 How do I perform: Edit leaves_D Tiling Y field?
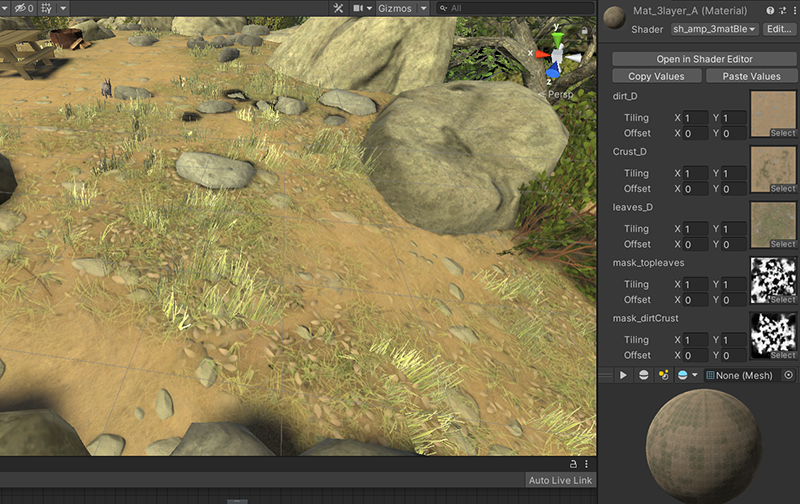point(734,229)
